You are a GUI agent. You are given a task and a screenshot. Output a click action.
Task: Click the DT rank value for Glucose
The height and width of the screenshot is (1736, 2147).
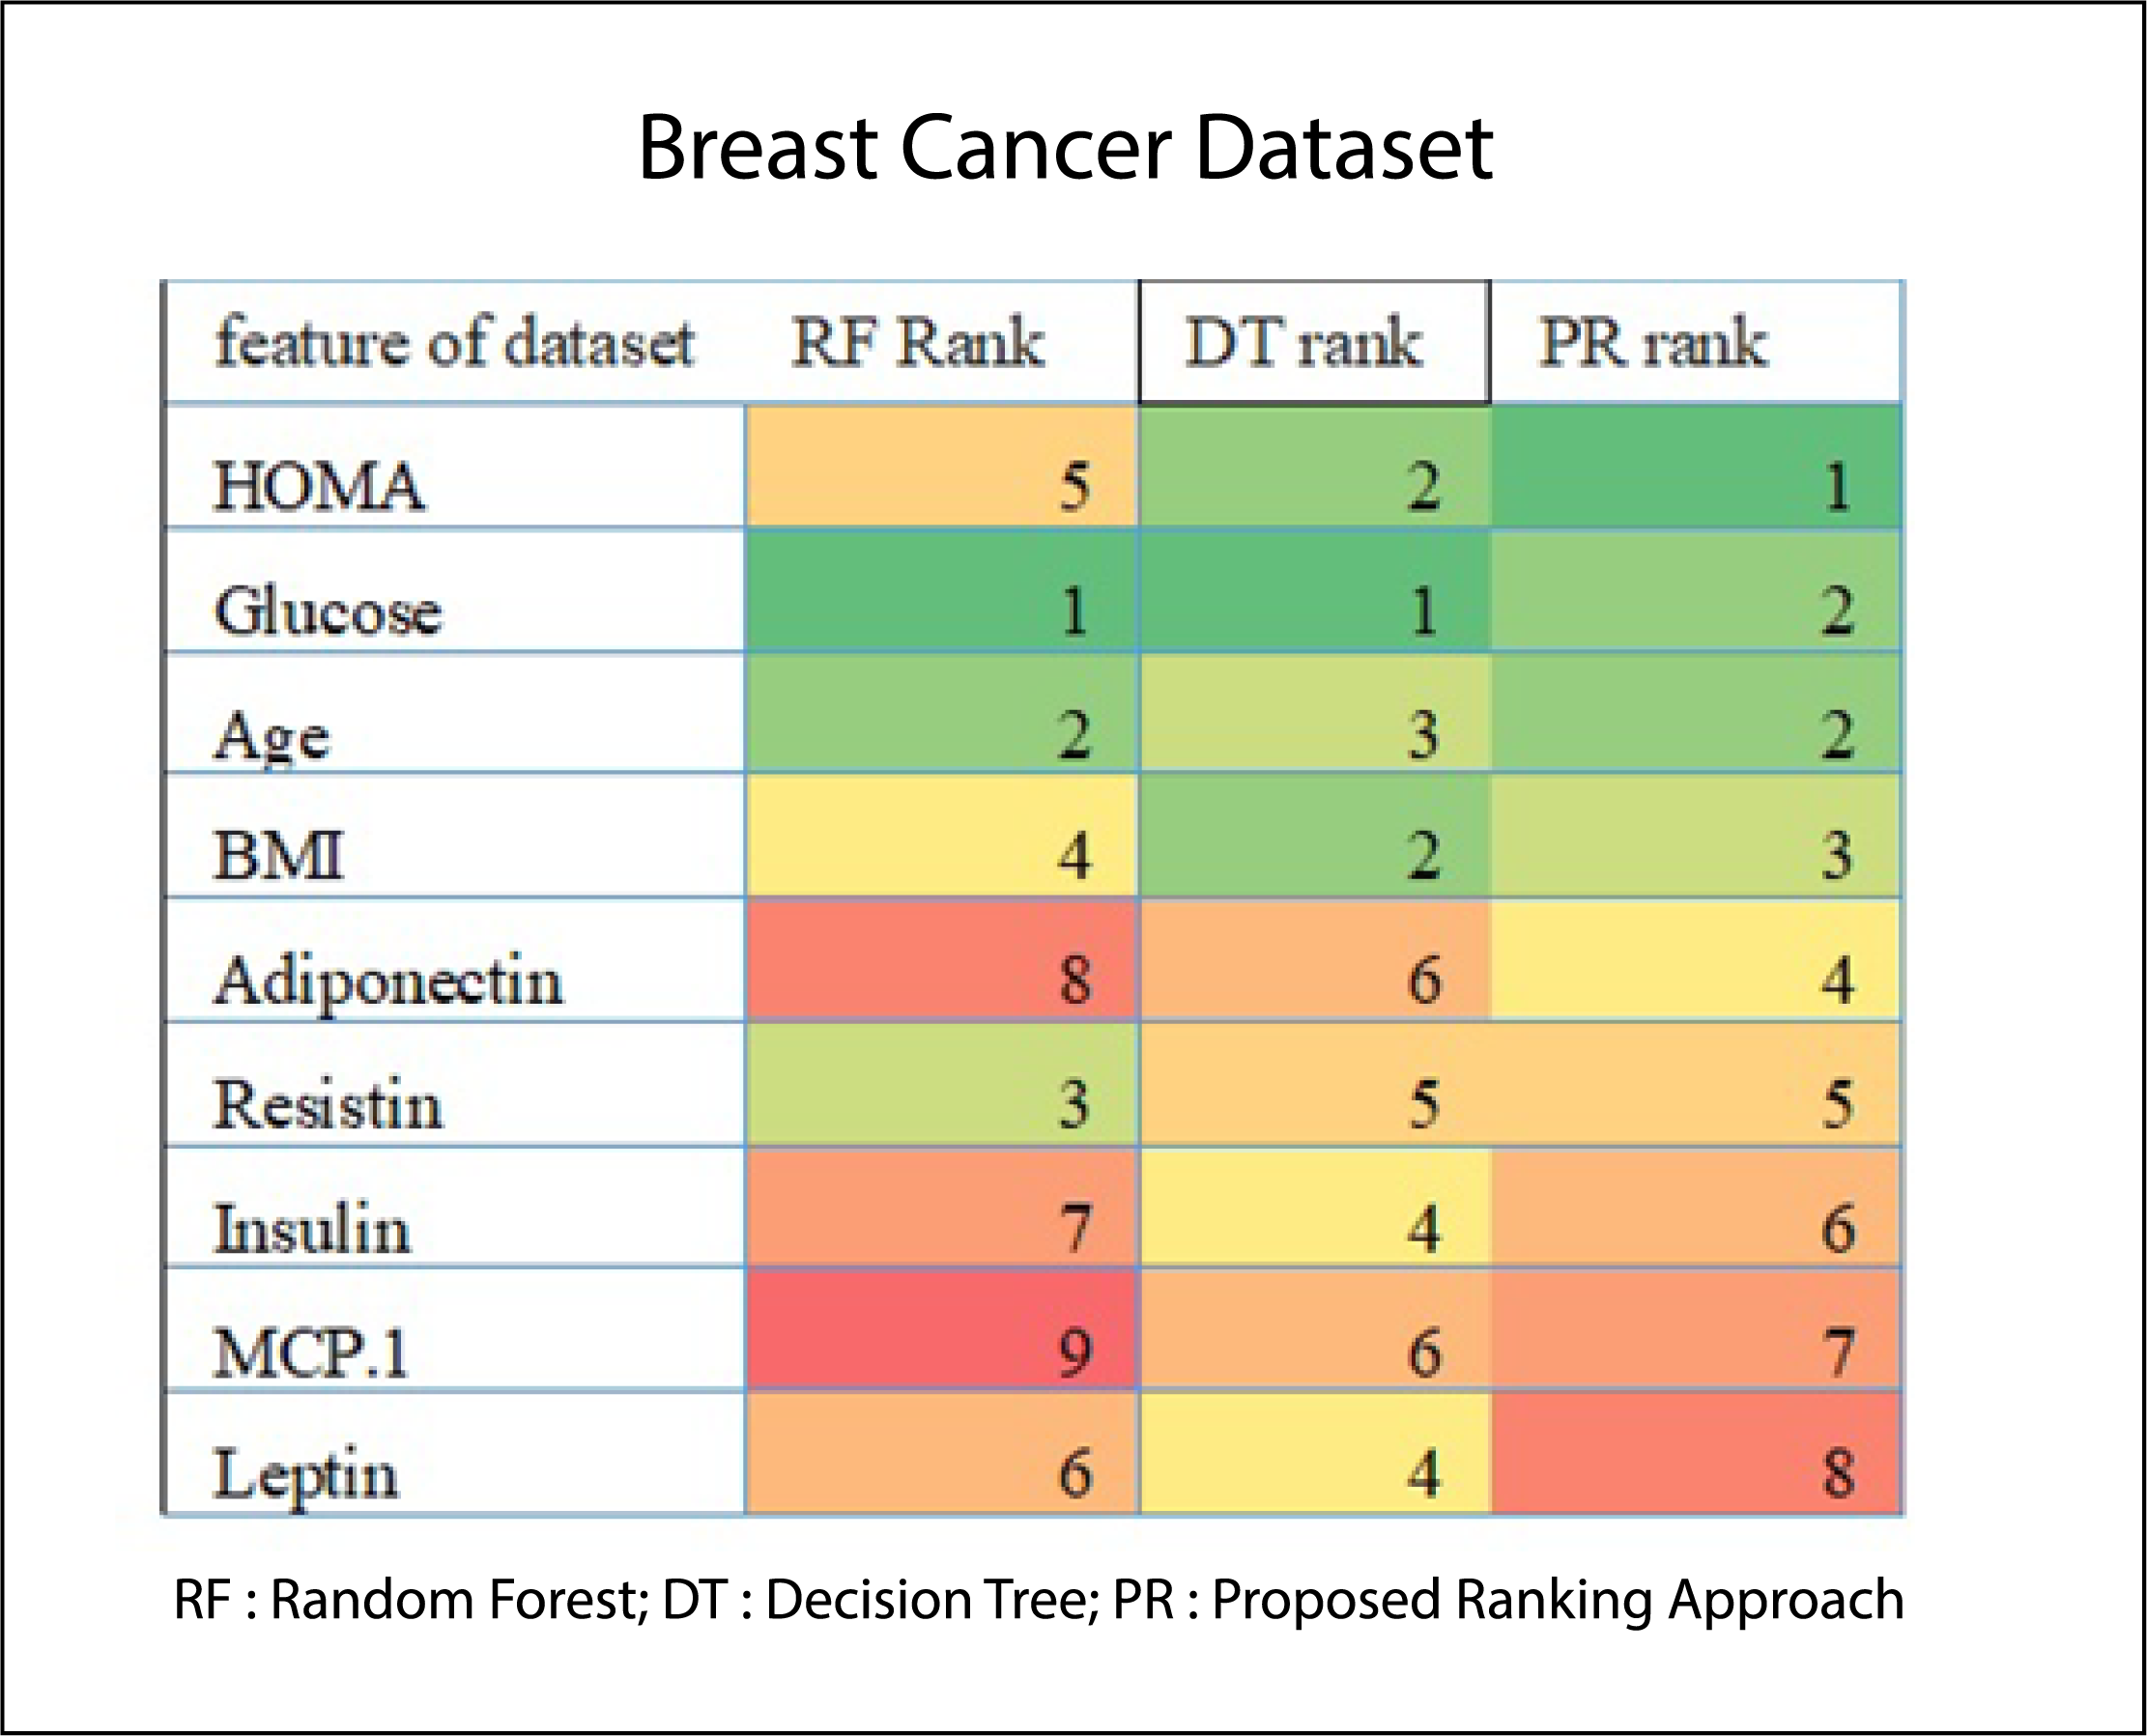[x=1424, y=610]
